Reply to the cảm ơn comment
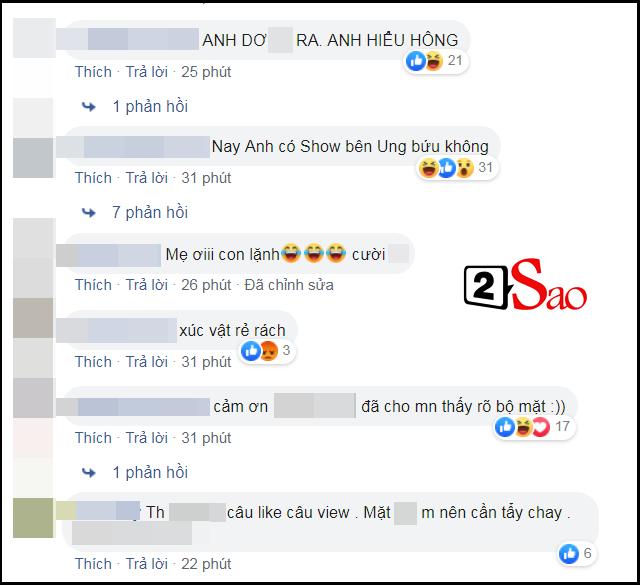The height and width of the screenshot is (585, 640). click(147, 438)
